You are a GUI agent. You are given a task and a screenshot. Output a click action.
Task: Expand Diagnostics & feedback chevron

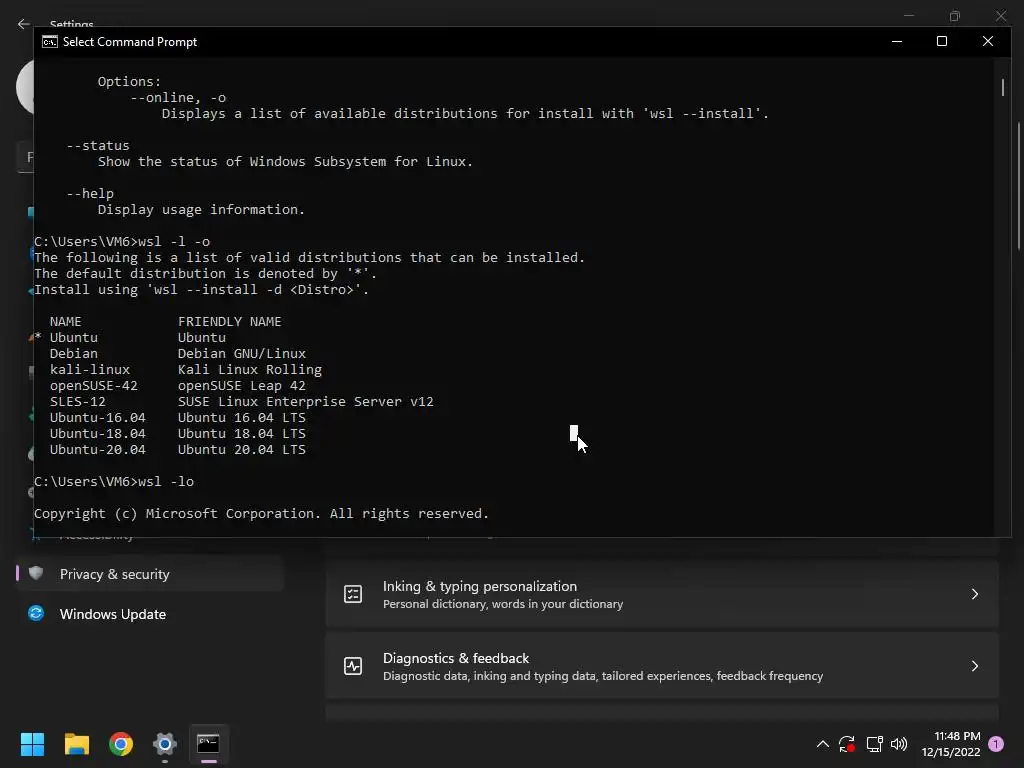tap(974, 666)
